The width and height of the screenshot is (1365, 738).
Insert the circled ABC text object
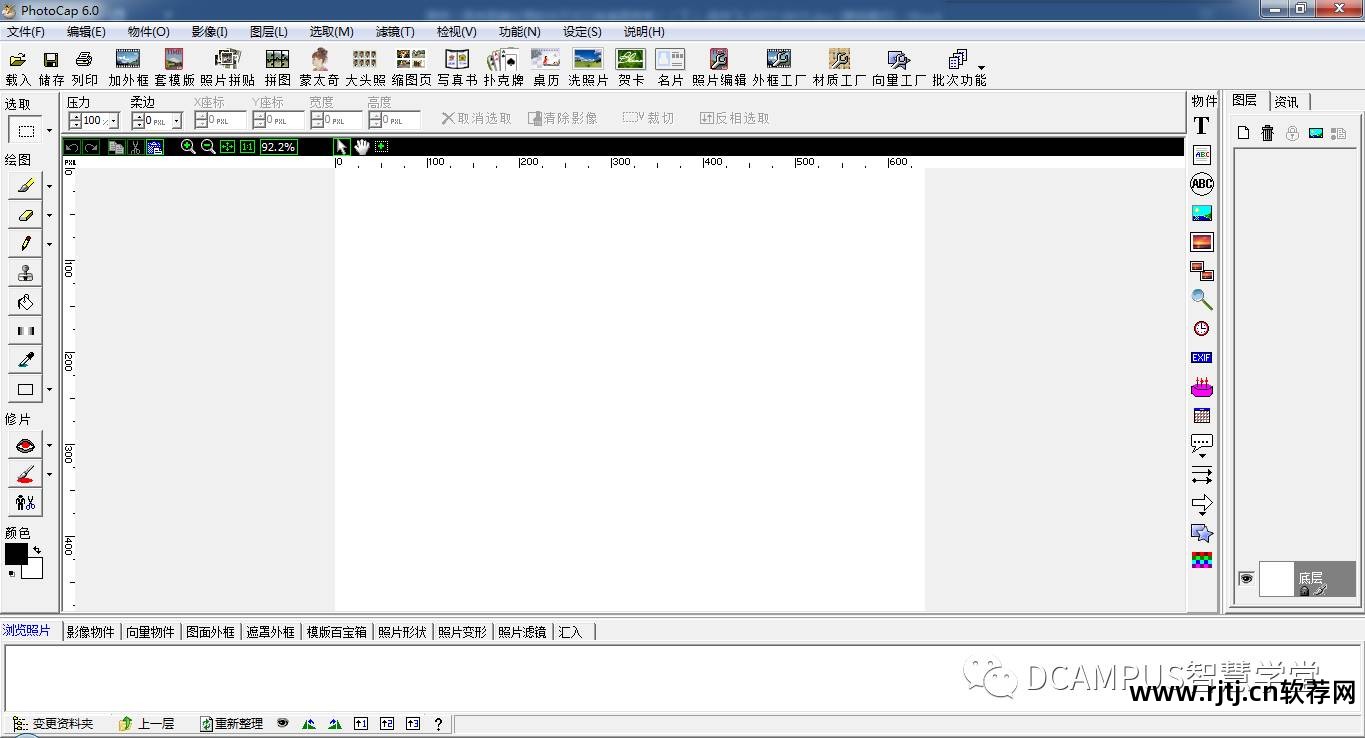point(1202,184)
